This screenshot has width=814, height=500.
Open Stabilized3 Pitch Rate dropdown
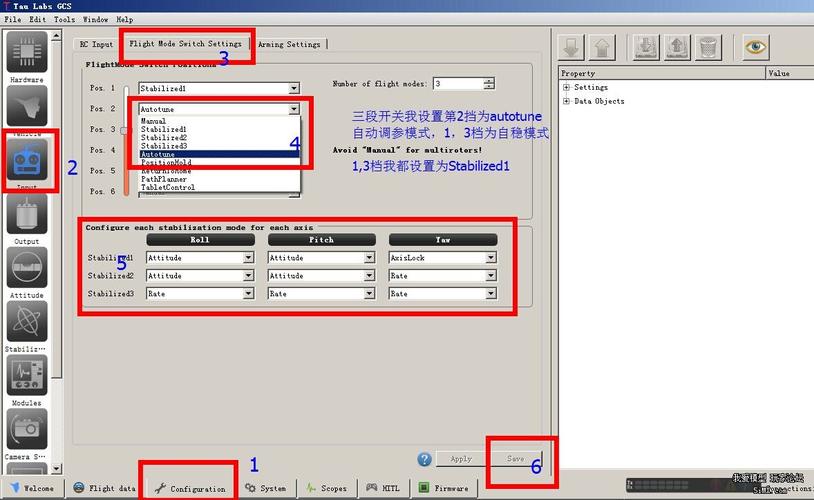click(321, 294)
